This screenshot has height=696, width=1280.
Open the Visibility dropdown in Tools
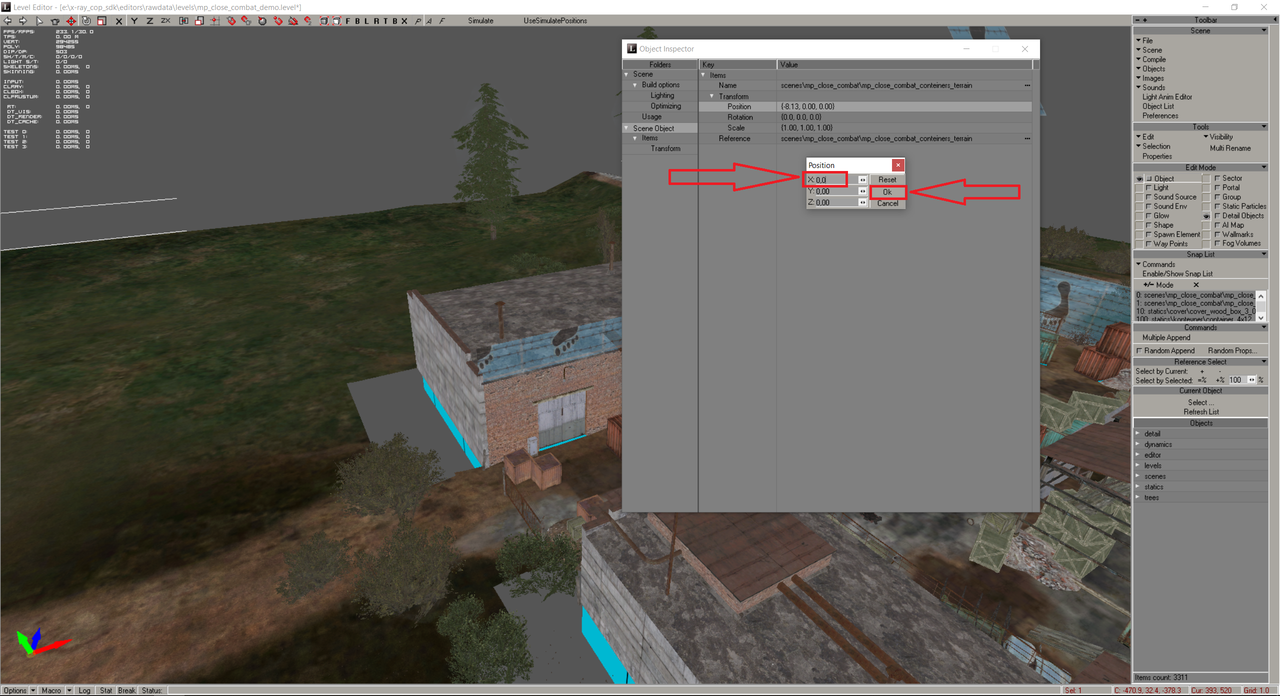[1219, 137]
